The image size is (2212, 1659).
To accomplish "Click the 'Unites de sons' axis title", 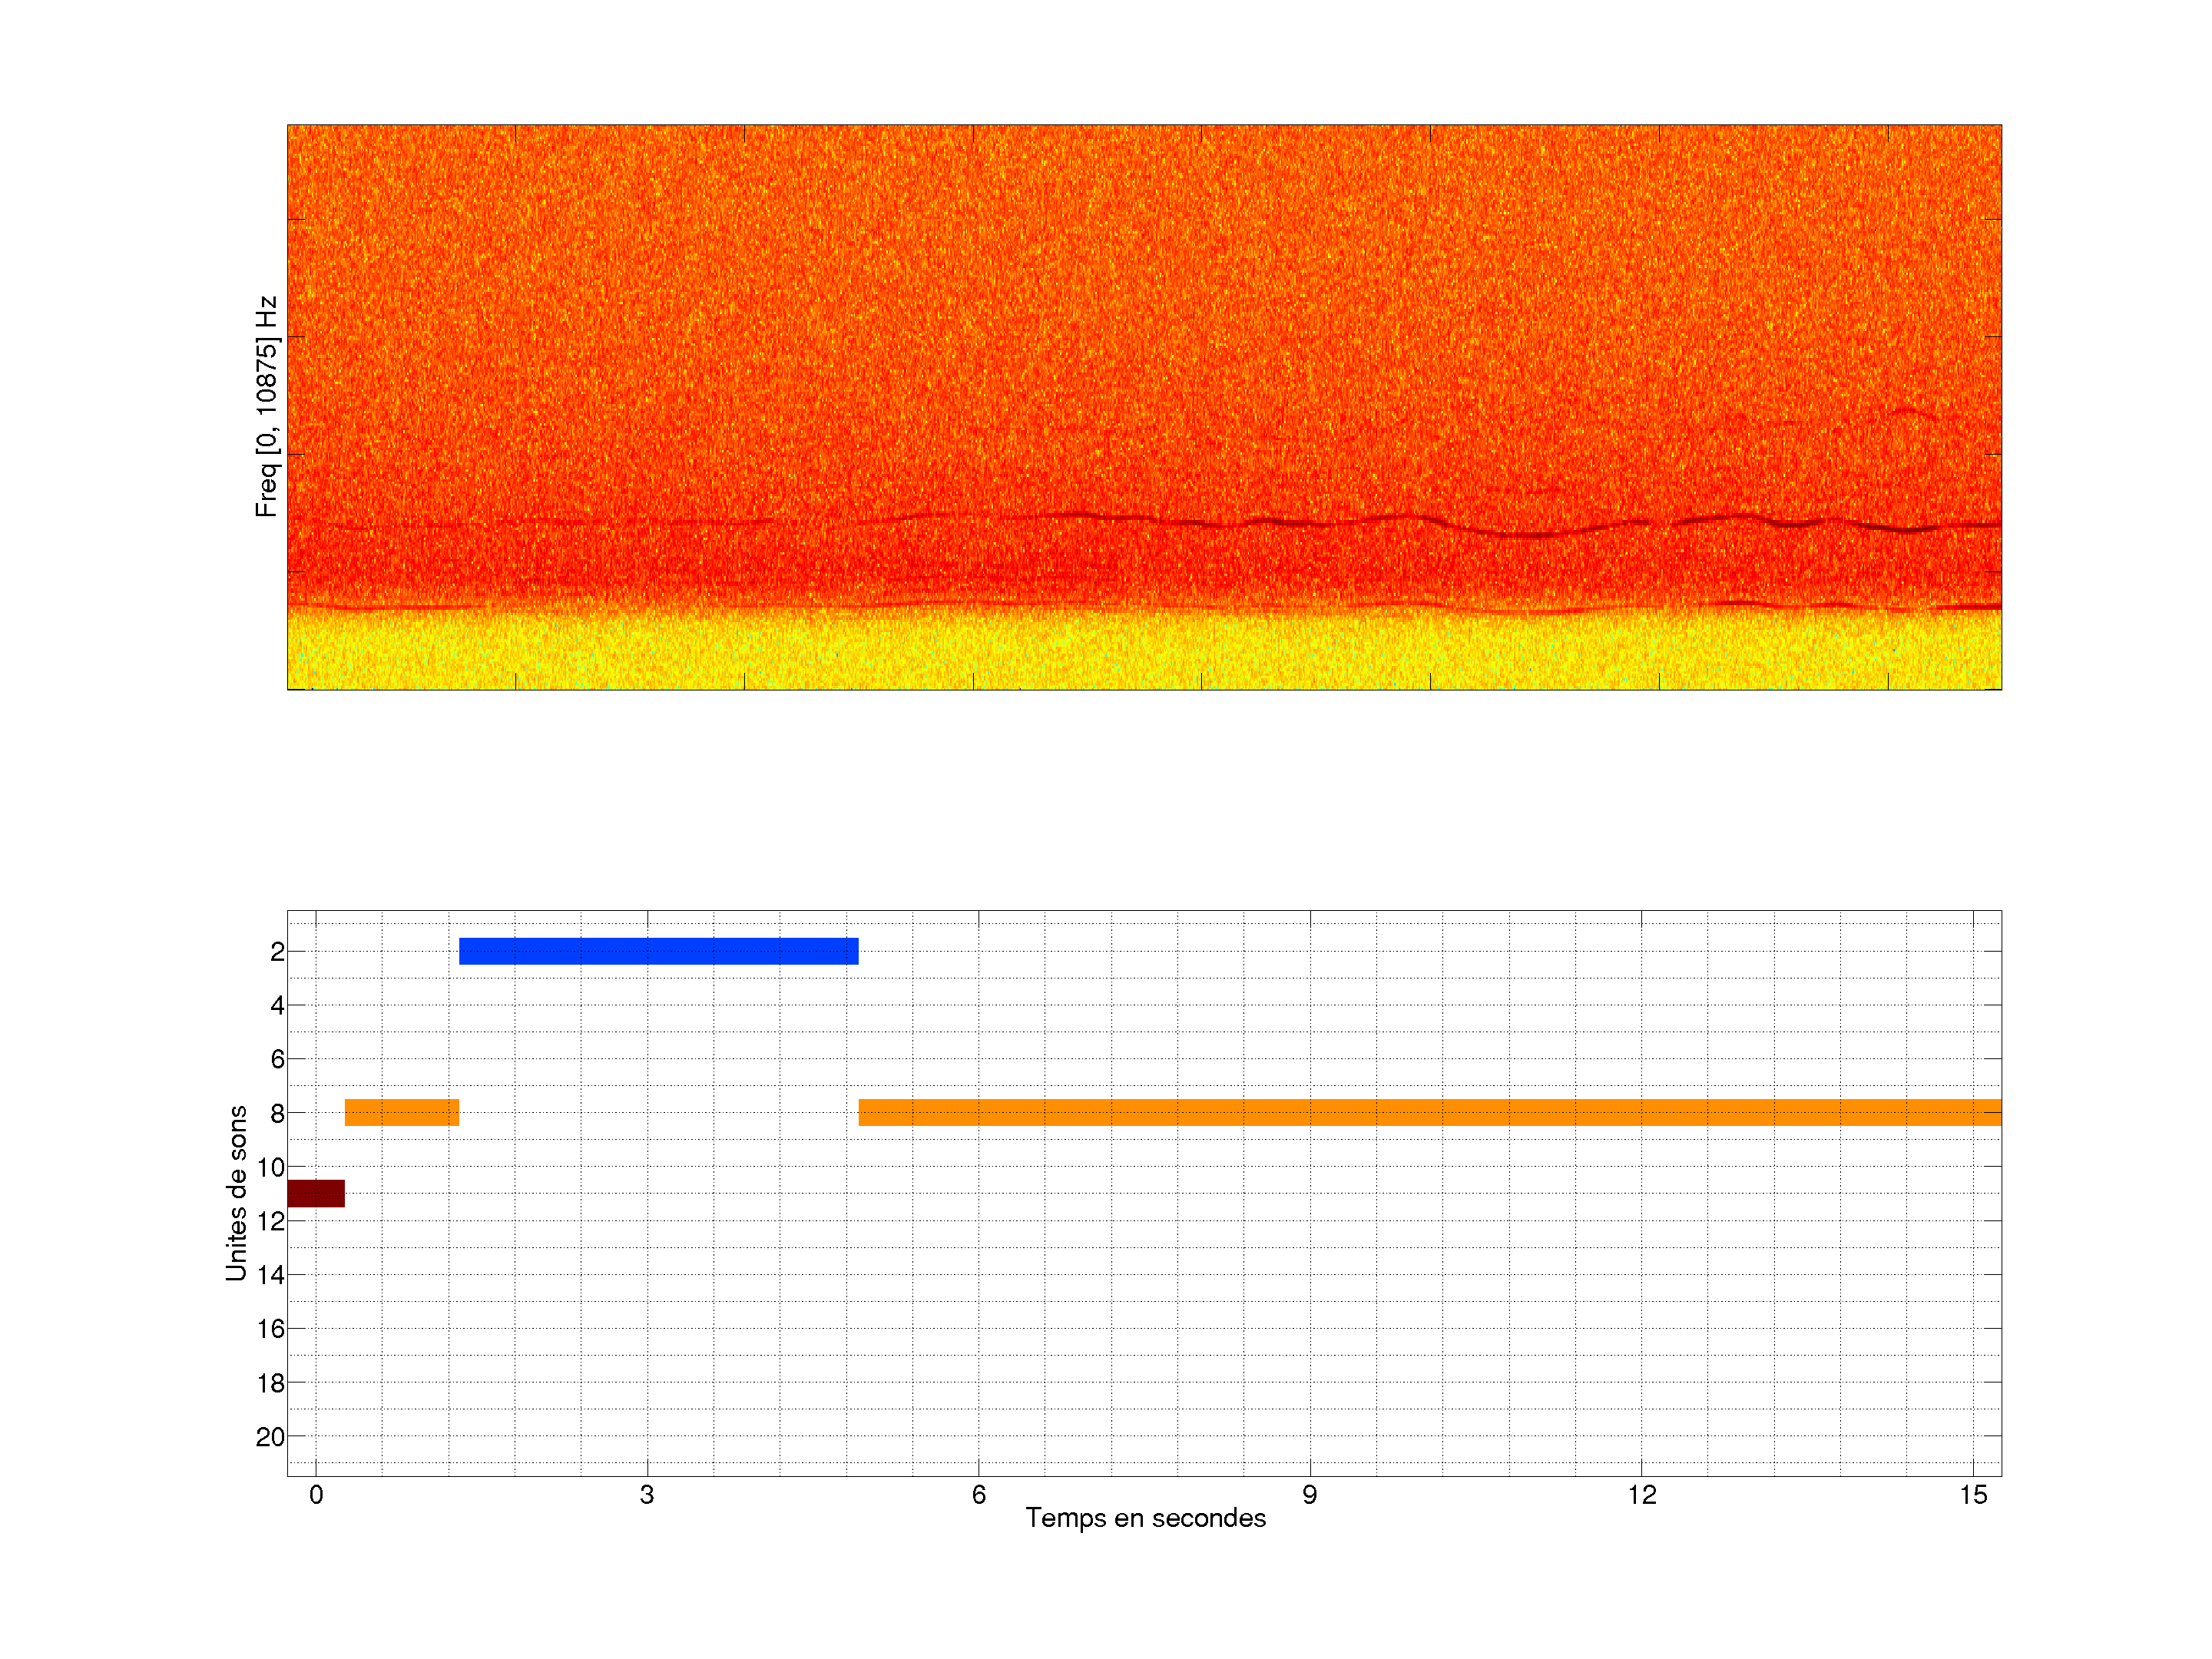I will coord(237,1193).
